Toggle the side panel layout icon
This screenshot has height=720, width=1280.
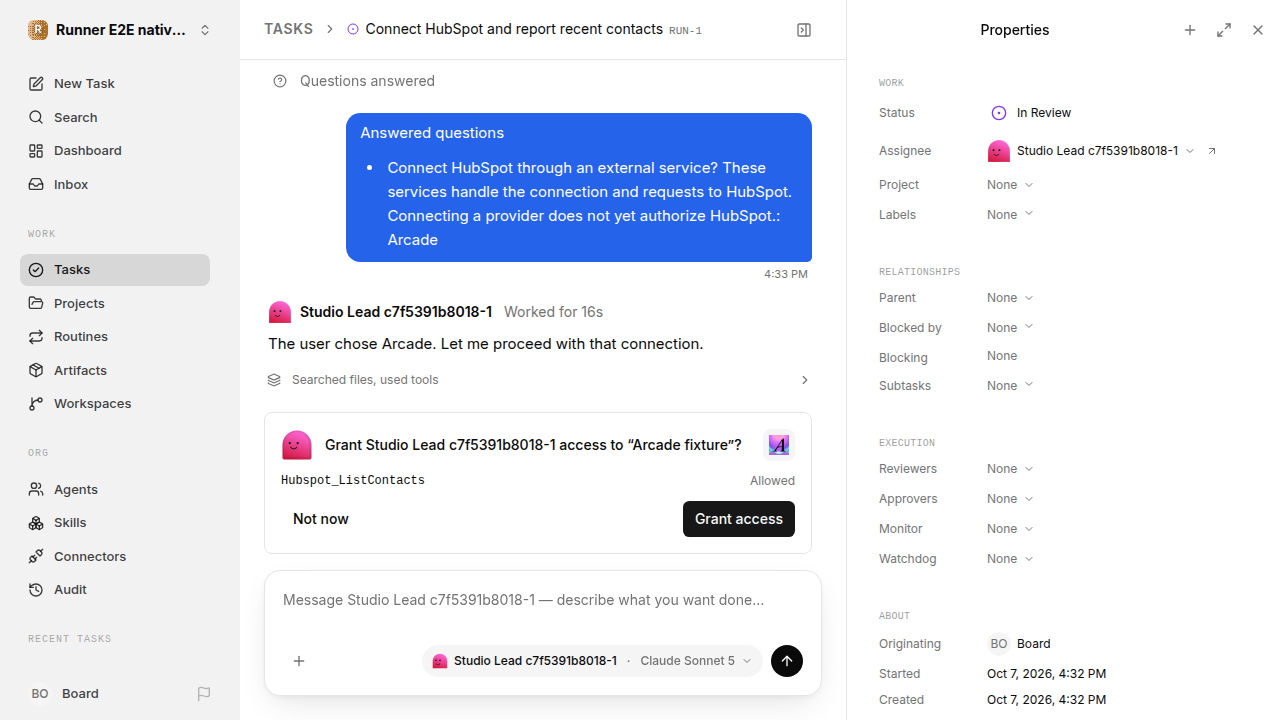click(x=804, y=30)
